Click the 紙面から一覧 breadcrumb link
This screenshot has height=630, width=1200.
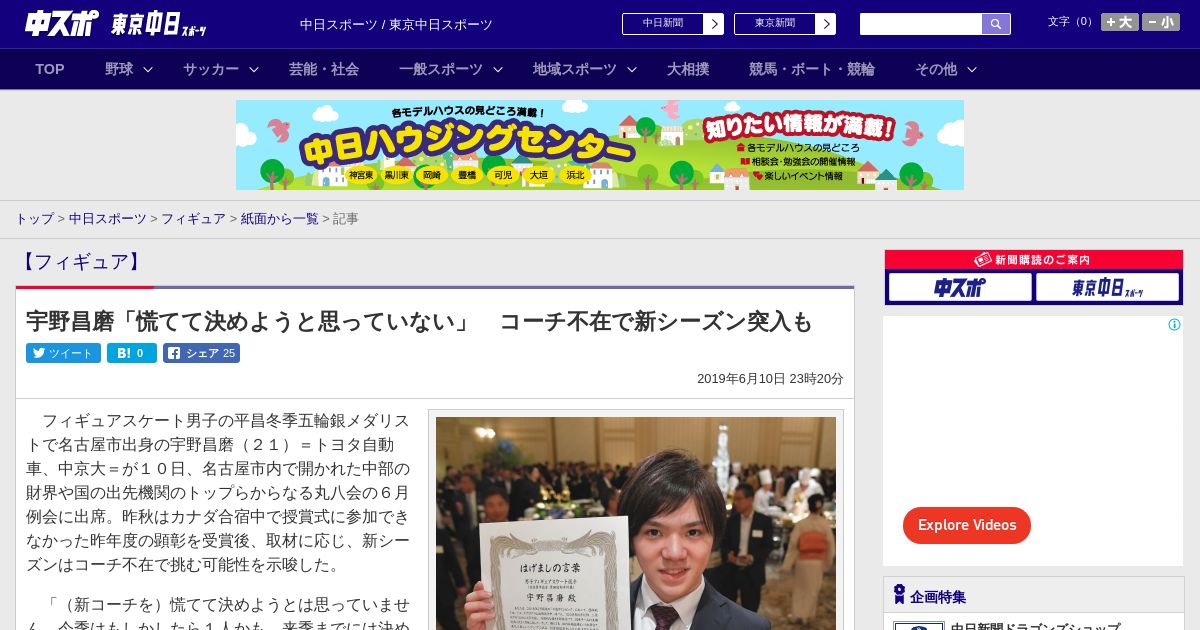coord(280,219)
